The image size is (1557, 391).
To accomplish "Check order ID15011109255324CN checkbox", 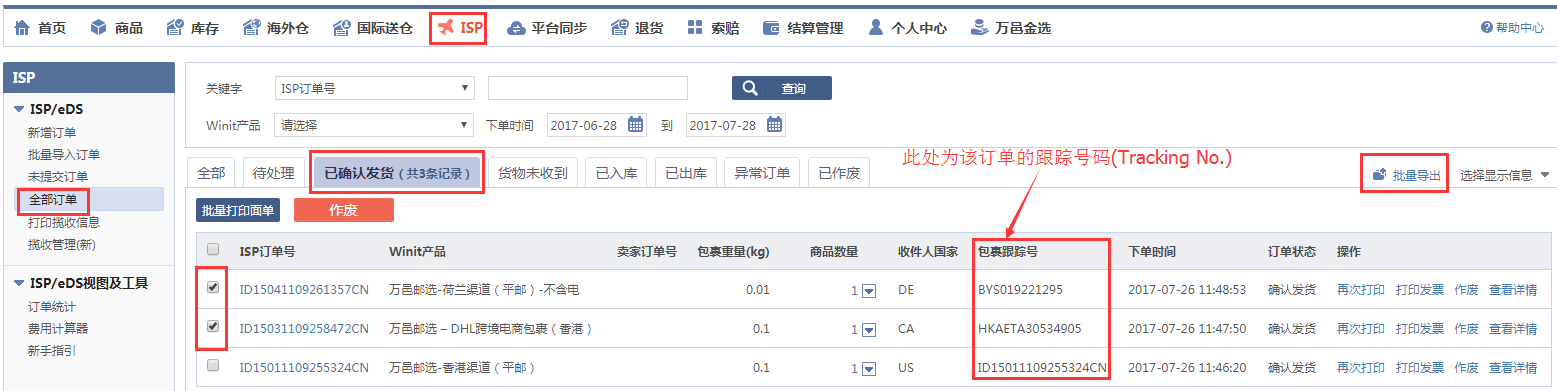I will (212, 365).
